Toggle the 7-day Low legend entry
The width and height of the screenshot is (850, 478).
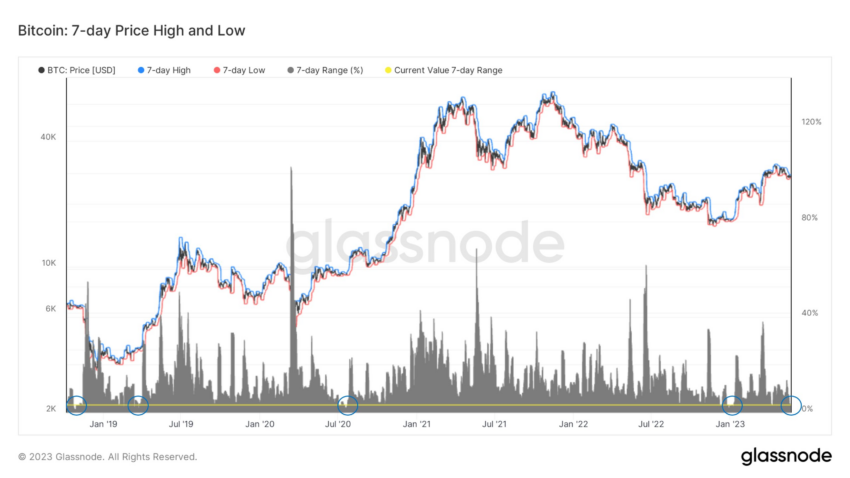click(x=239, y=70)
